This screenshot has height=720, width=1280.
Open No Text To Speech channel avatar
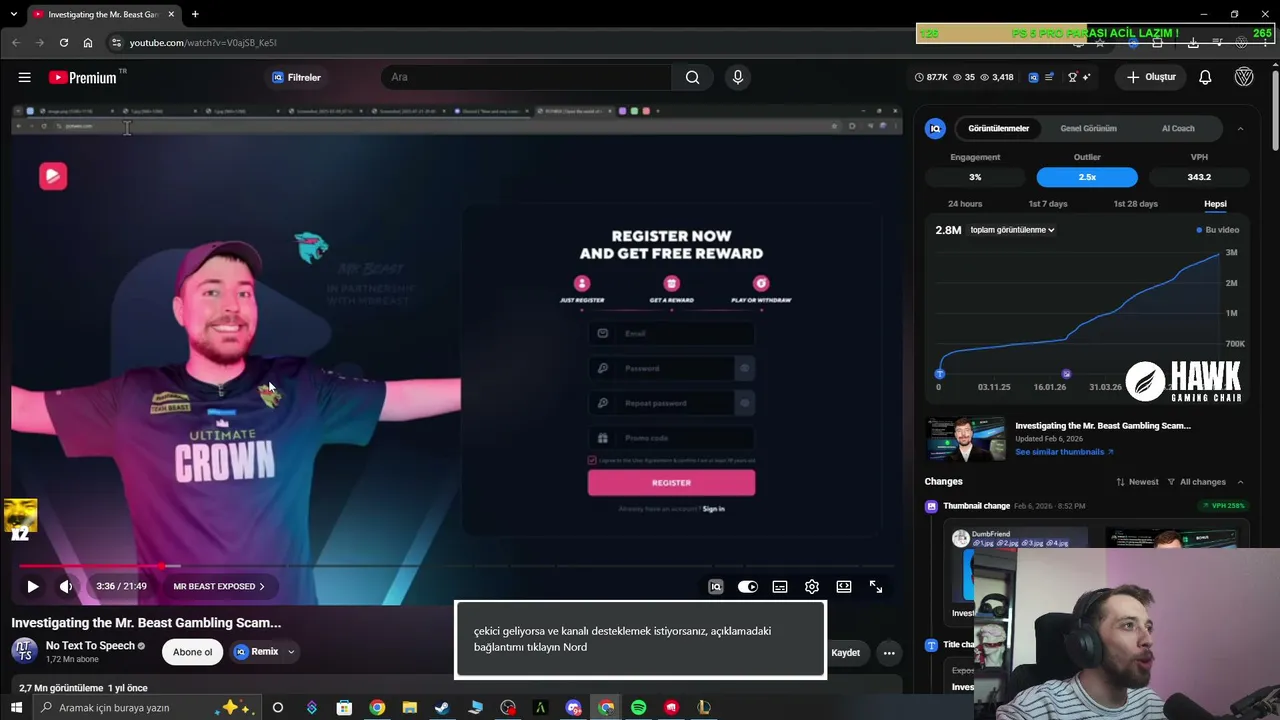pos(25,651)
